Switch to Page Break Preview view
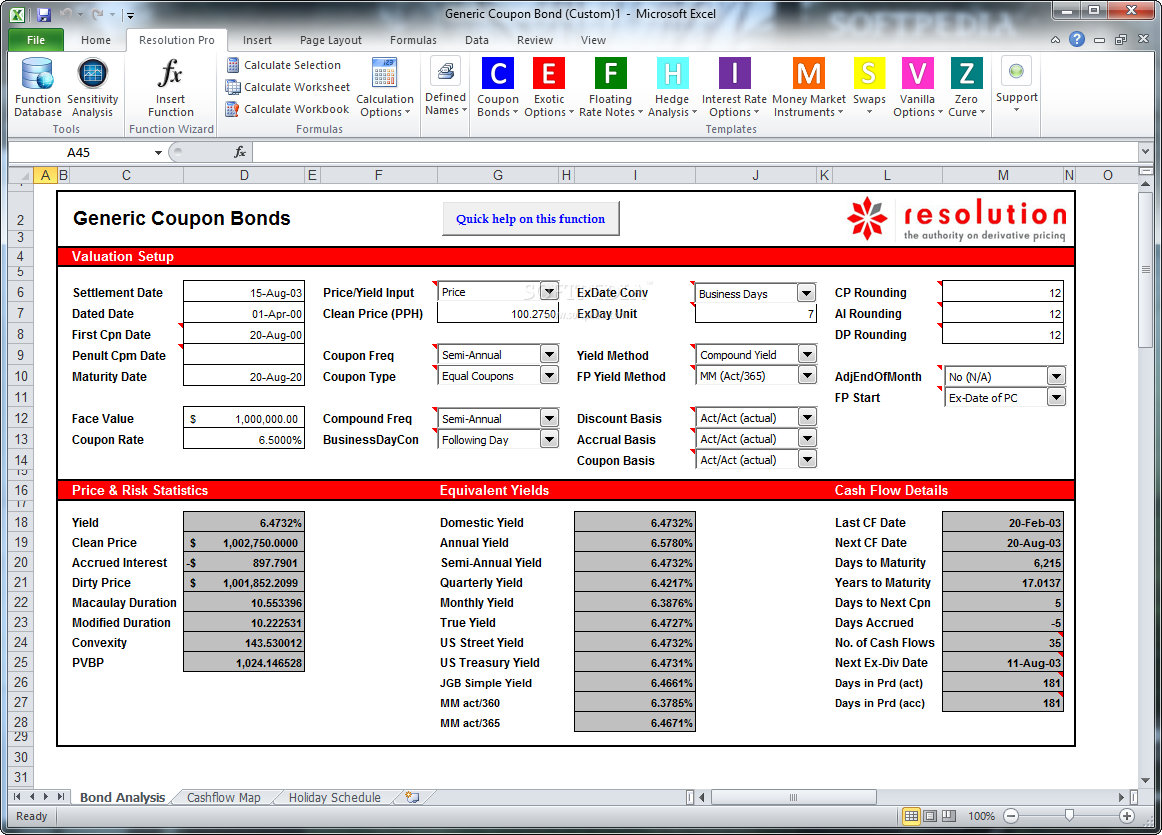 click(x=949, y=816)
